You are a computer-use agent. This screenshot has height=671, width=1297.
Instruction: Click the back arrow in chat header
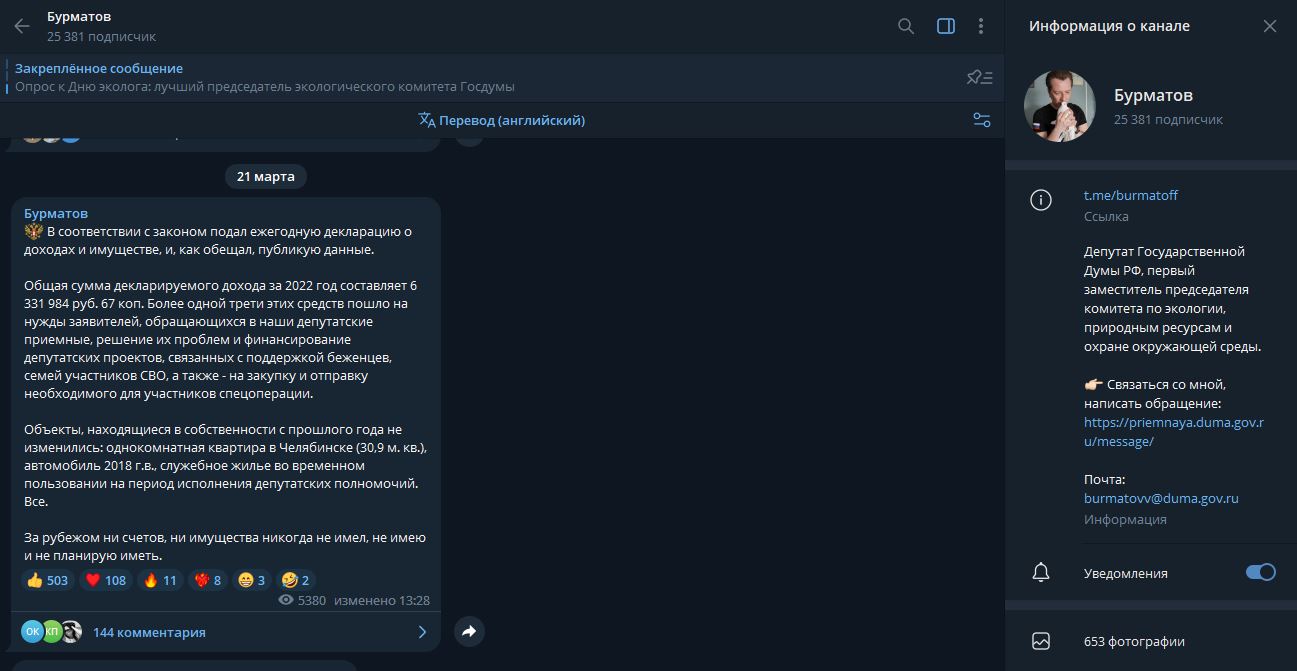22,27
